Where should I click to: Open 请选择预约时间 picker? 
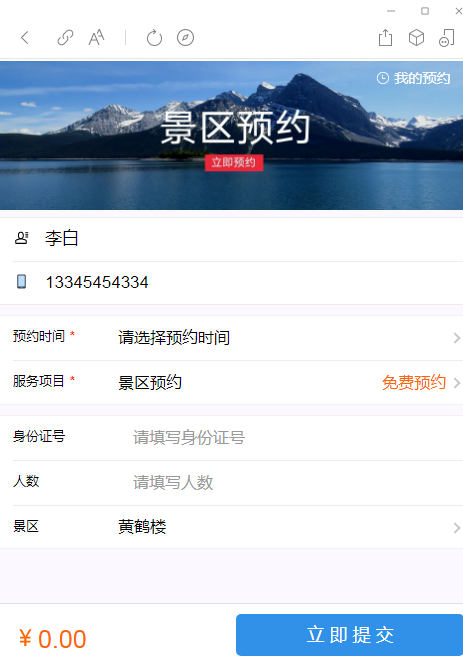pyautogui.click(x=174, y=338)
